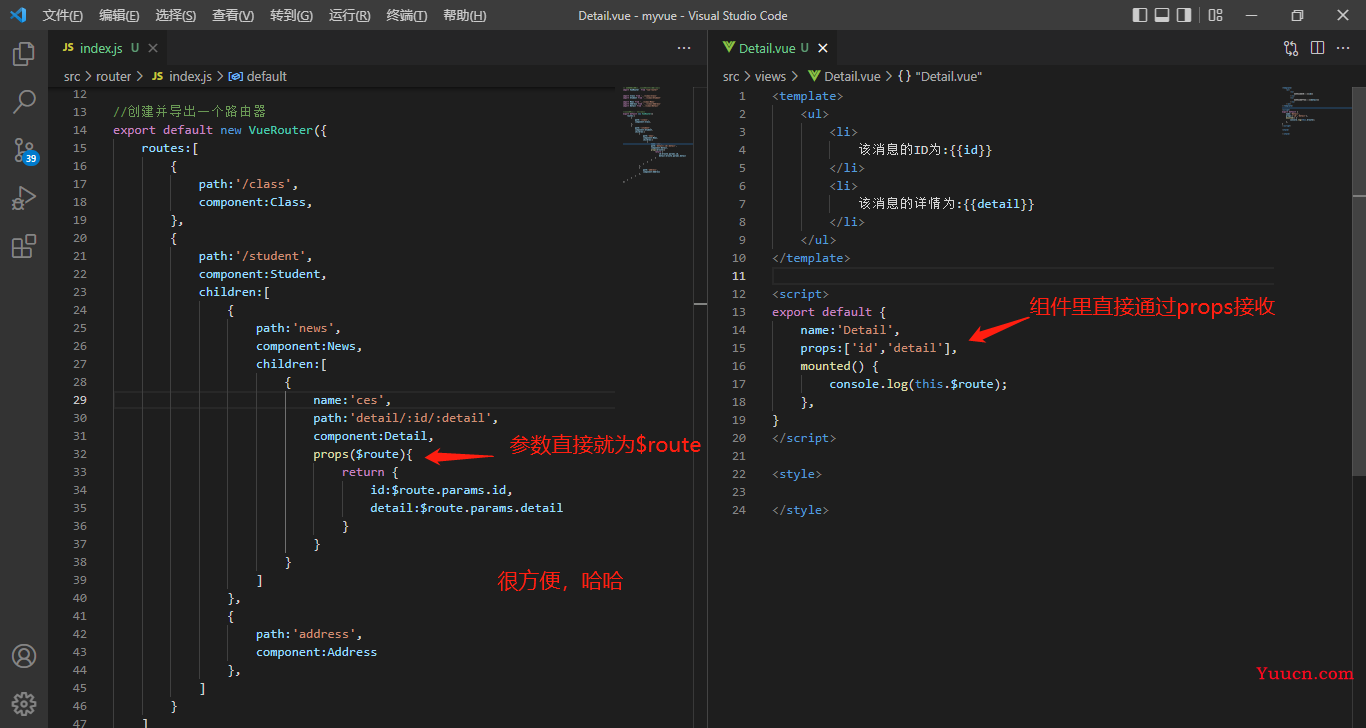Viewport: 1366px width, 728px height.
Task: Open the 编辑(E) menu
Action: click(119, 15)
